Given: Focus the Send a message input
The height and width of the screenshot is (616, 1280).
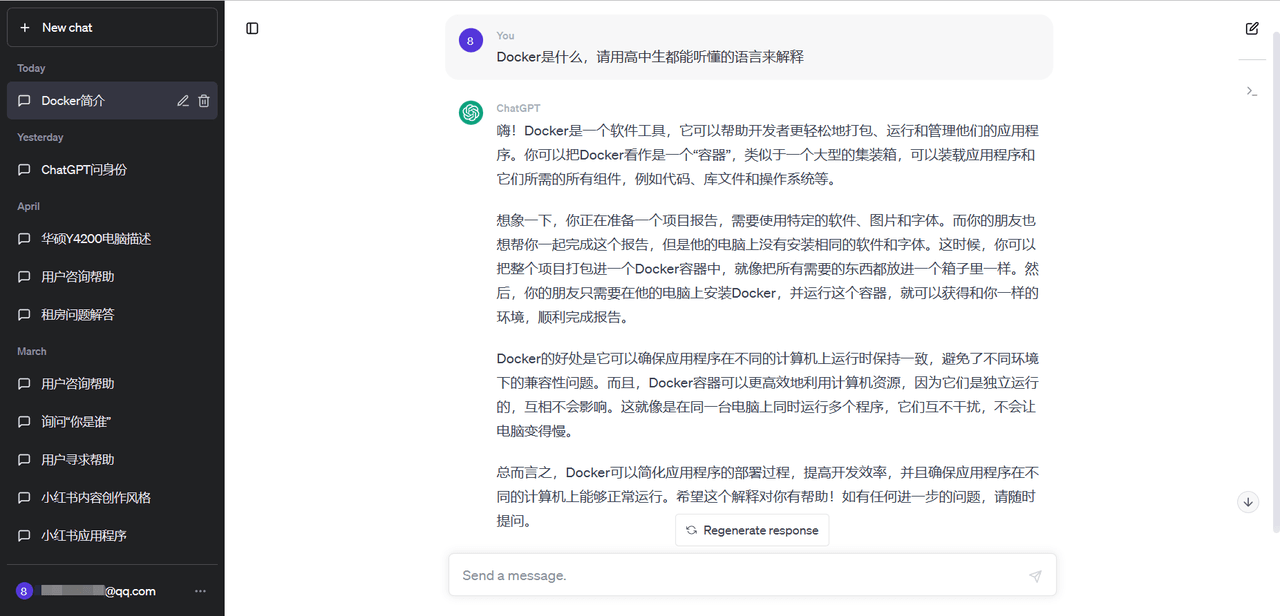Looking at the screenshot, I should (752, 575).
